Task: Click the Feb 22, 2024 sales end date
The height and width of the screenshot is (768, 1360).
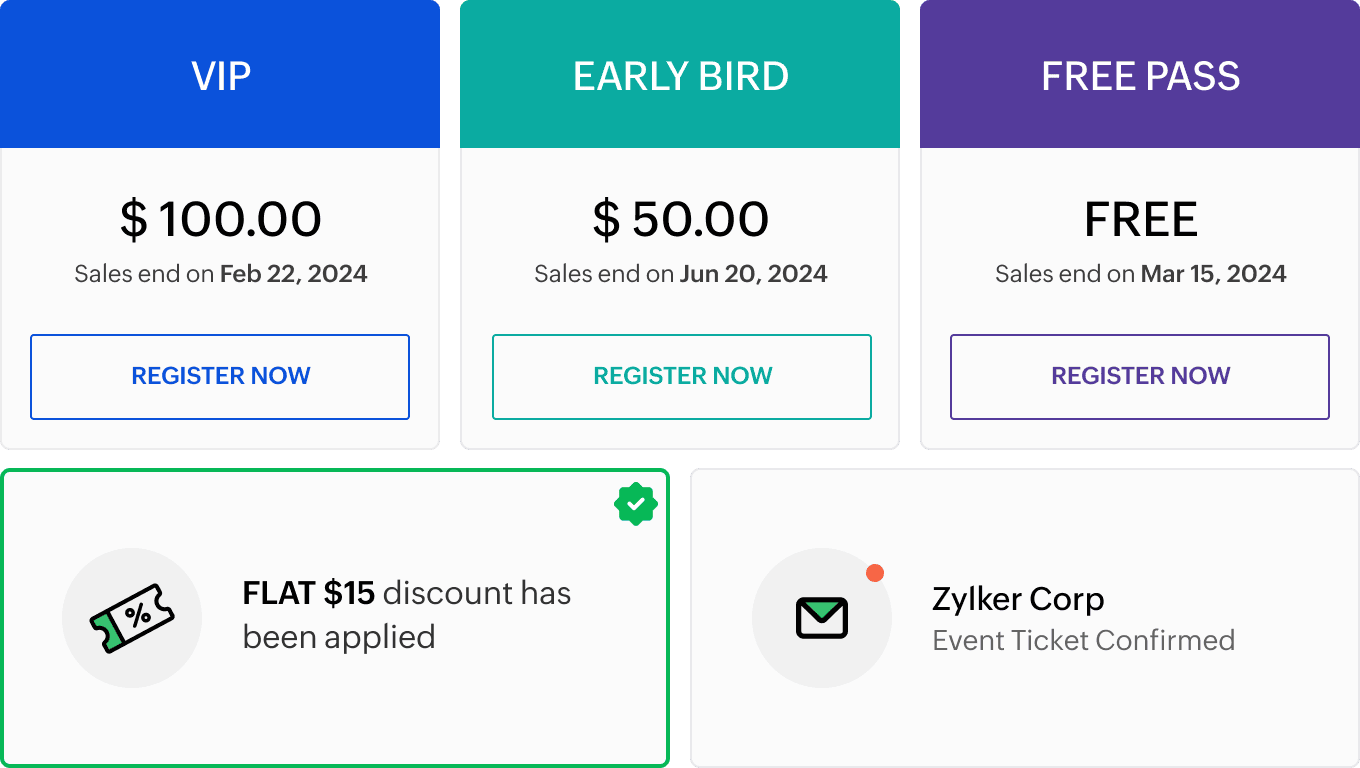Action: [x=294, y=274]
